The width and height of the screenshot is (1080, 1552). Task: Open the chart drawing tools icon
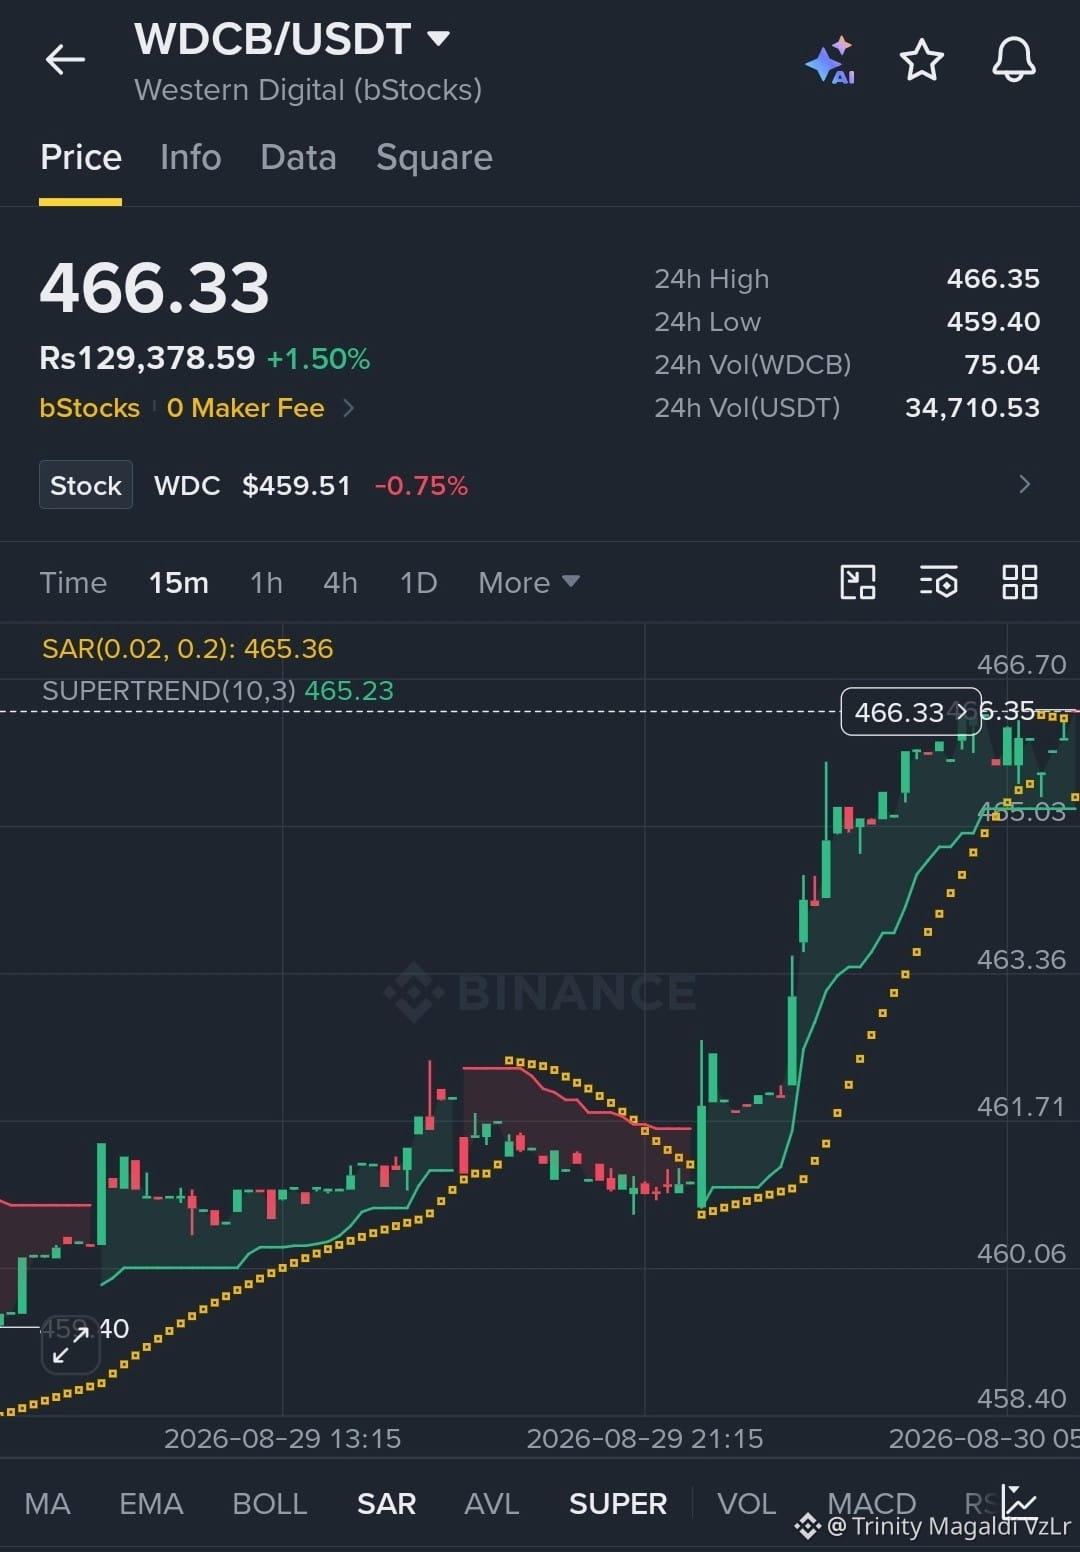coord(858,582)
